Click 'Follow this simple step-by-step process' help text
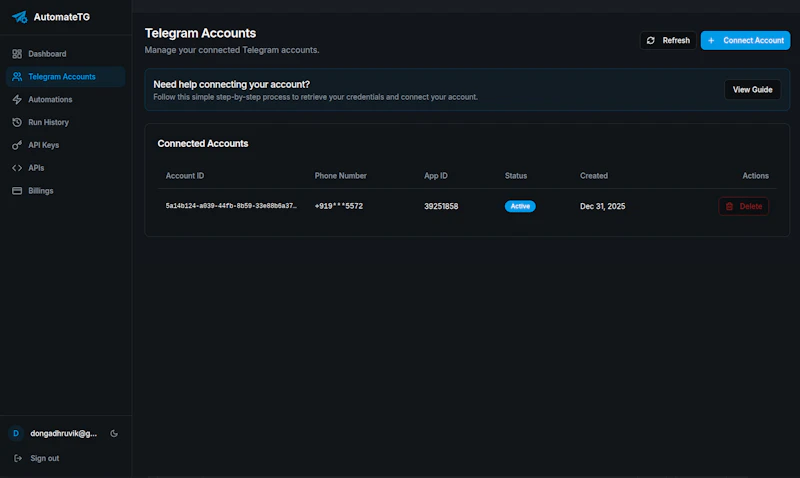Viewport: 800px width, 478px height. point(315,97)
